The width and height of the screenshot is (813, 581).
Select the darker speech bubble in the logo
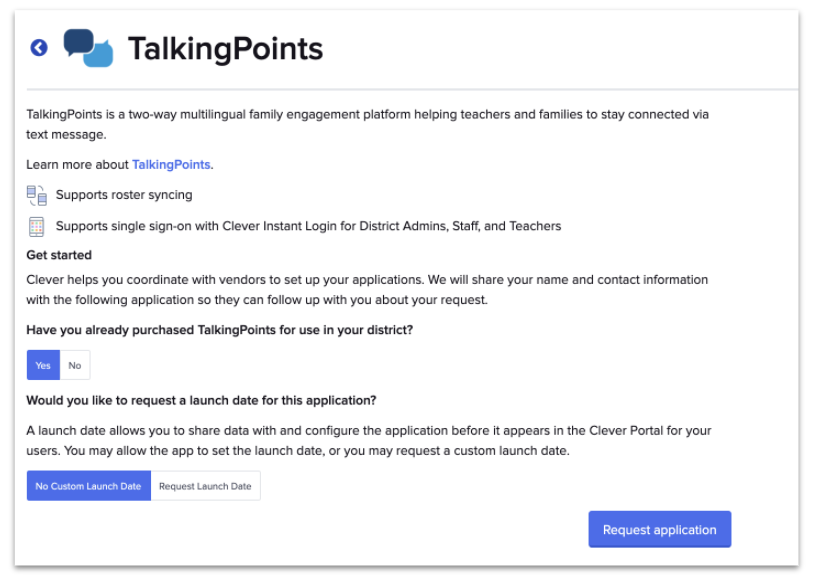[76, 40]
